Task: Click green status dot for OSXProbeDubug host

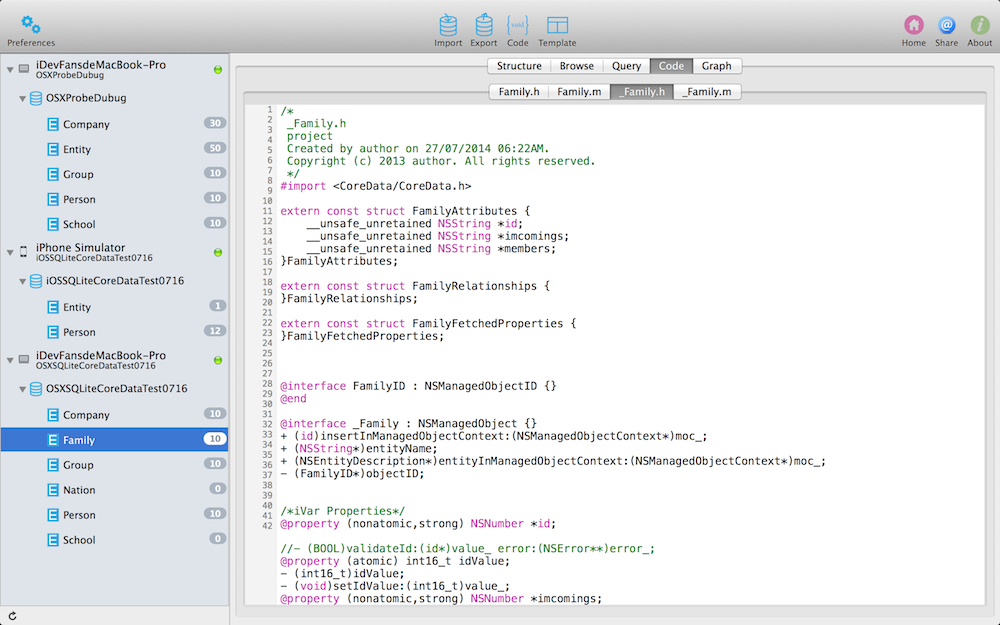Action: tap(218, 70)
